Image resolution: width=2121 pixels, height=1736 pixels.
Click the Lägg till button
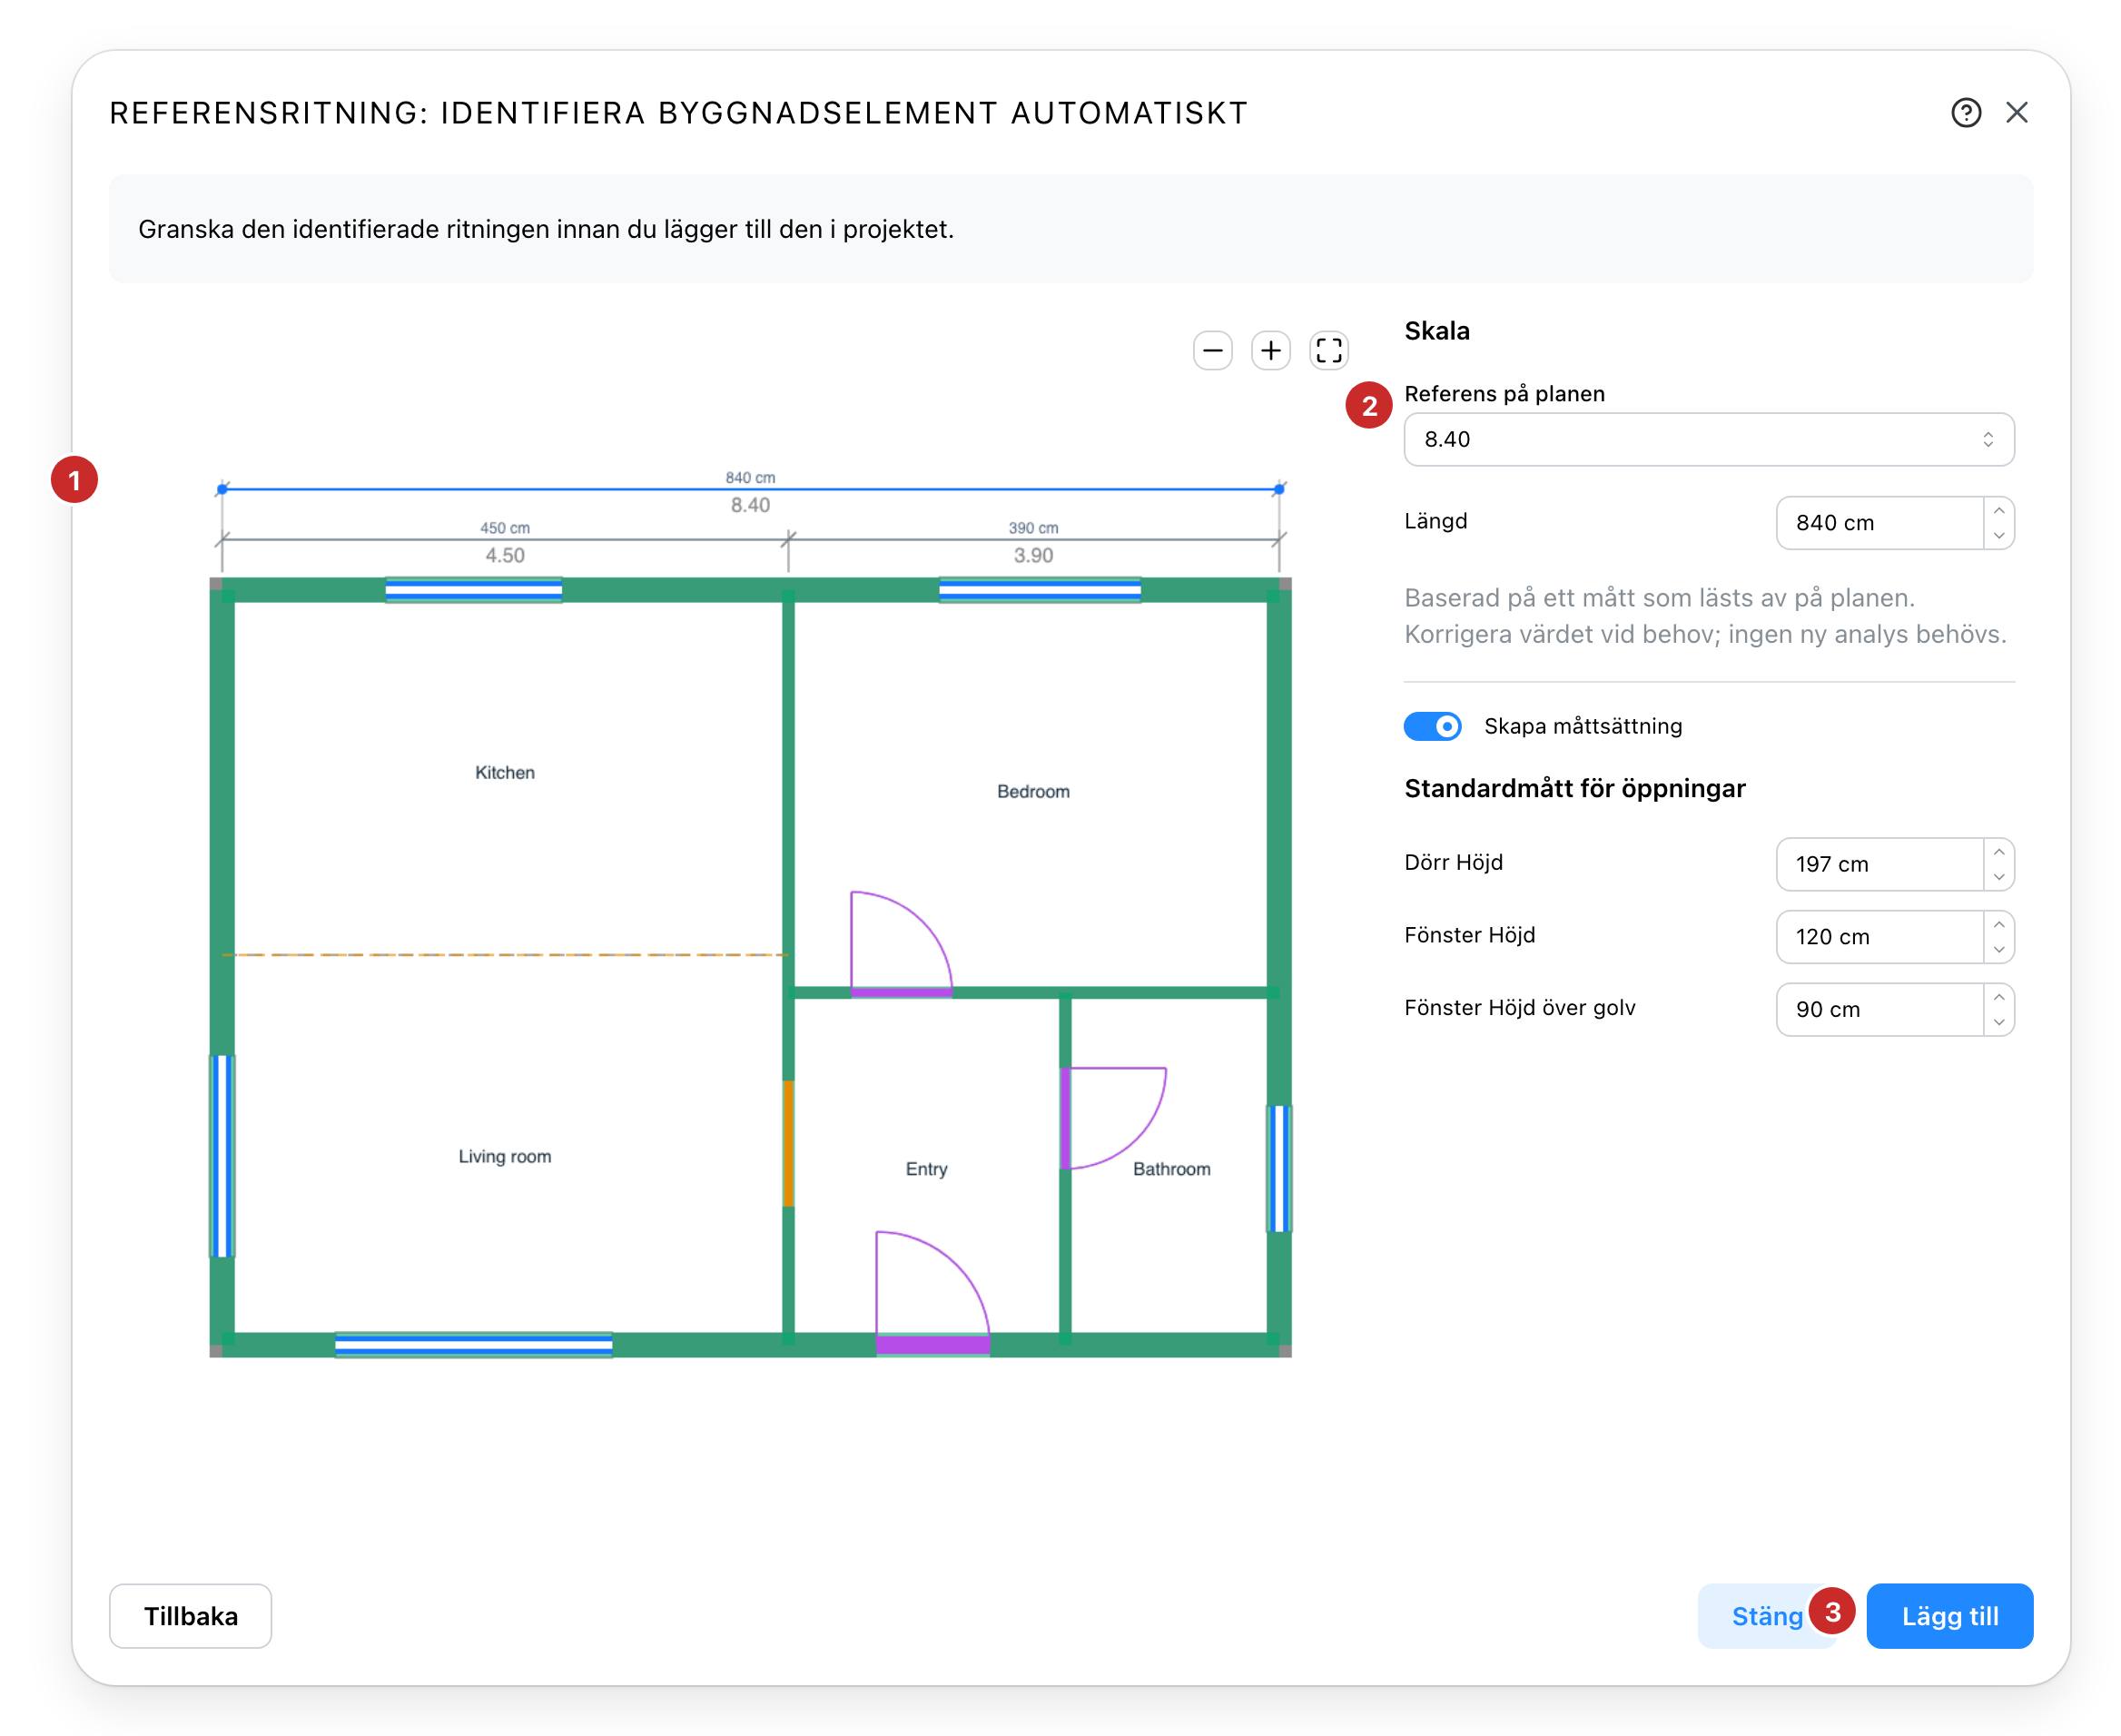[1949, 1616]
